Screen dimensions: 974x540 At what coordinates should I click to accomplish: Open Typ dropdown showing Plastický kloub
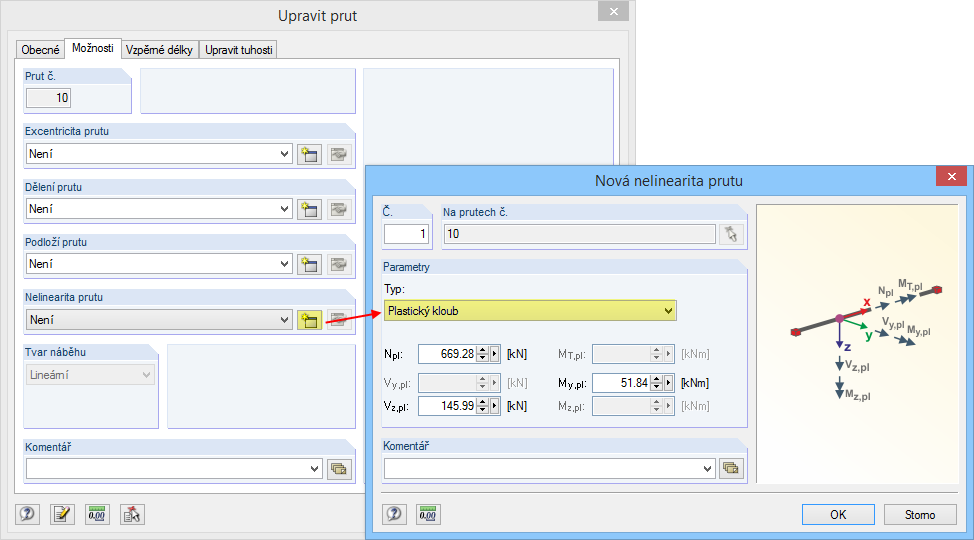tap(668, 311)
